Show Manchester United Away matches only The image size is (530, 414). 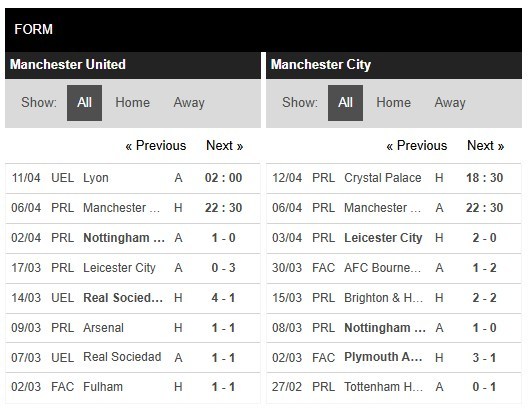(x=189, y=103)
